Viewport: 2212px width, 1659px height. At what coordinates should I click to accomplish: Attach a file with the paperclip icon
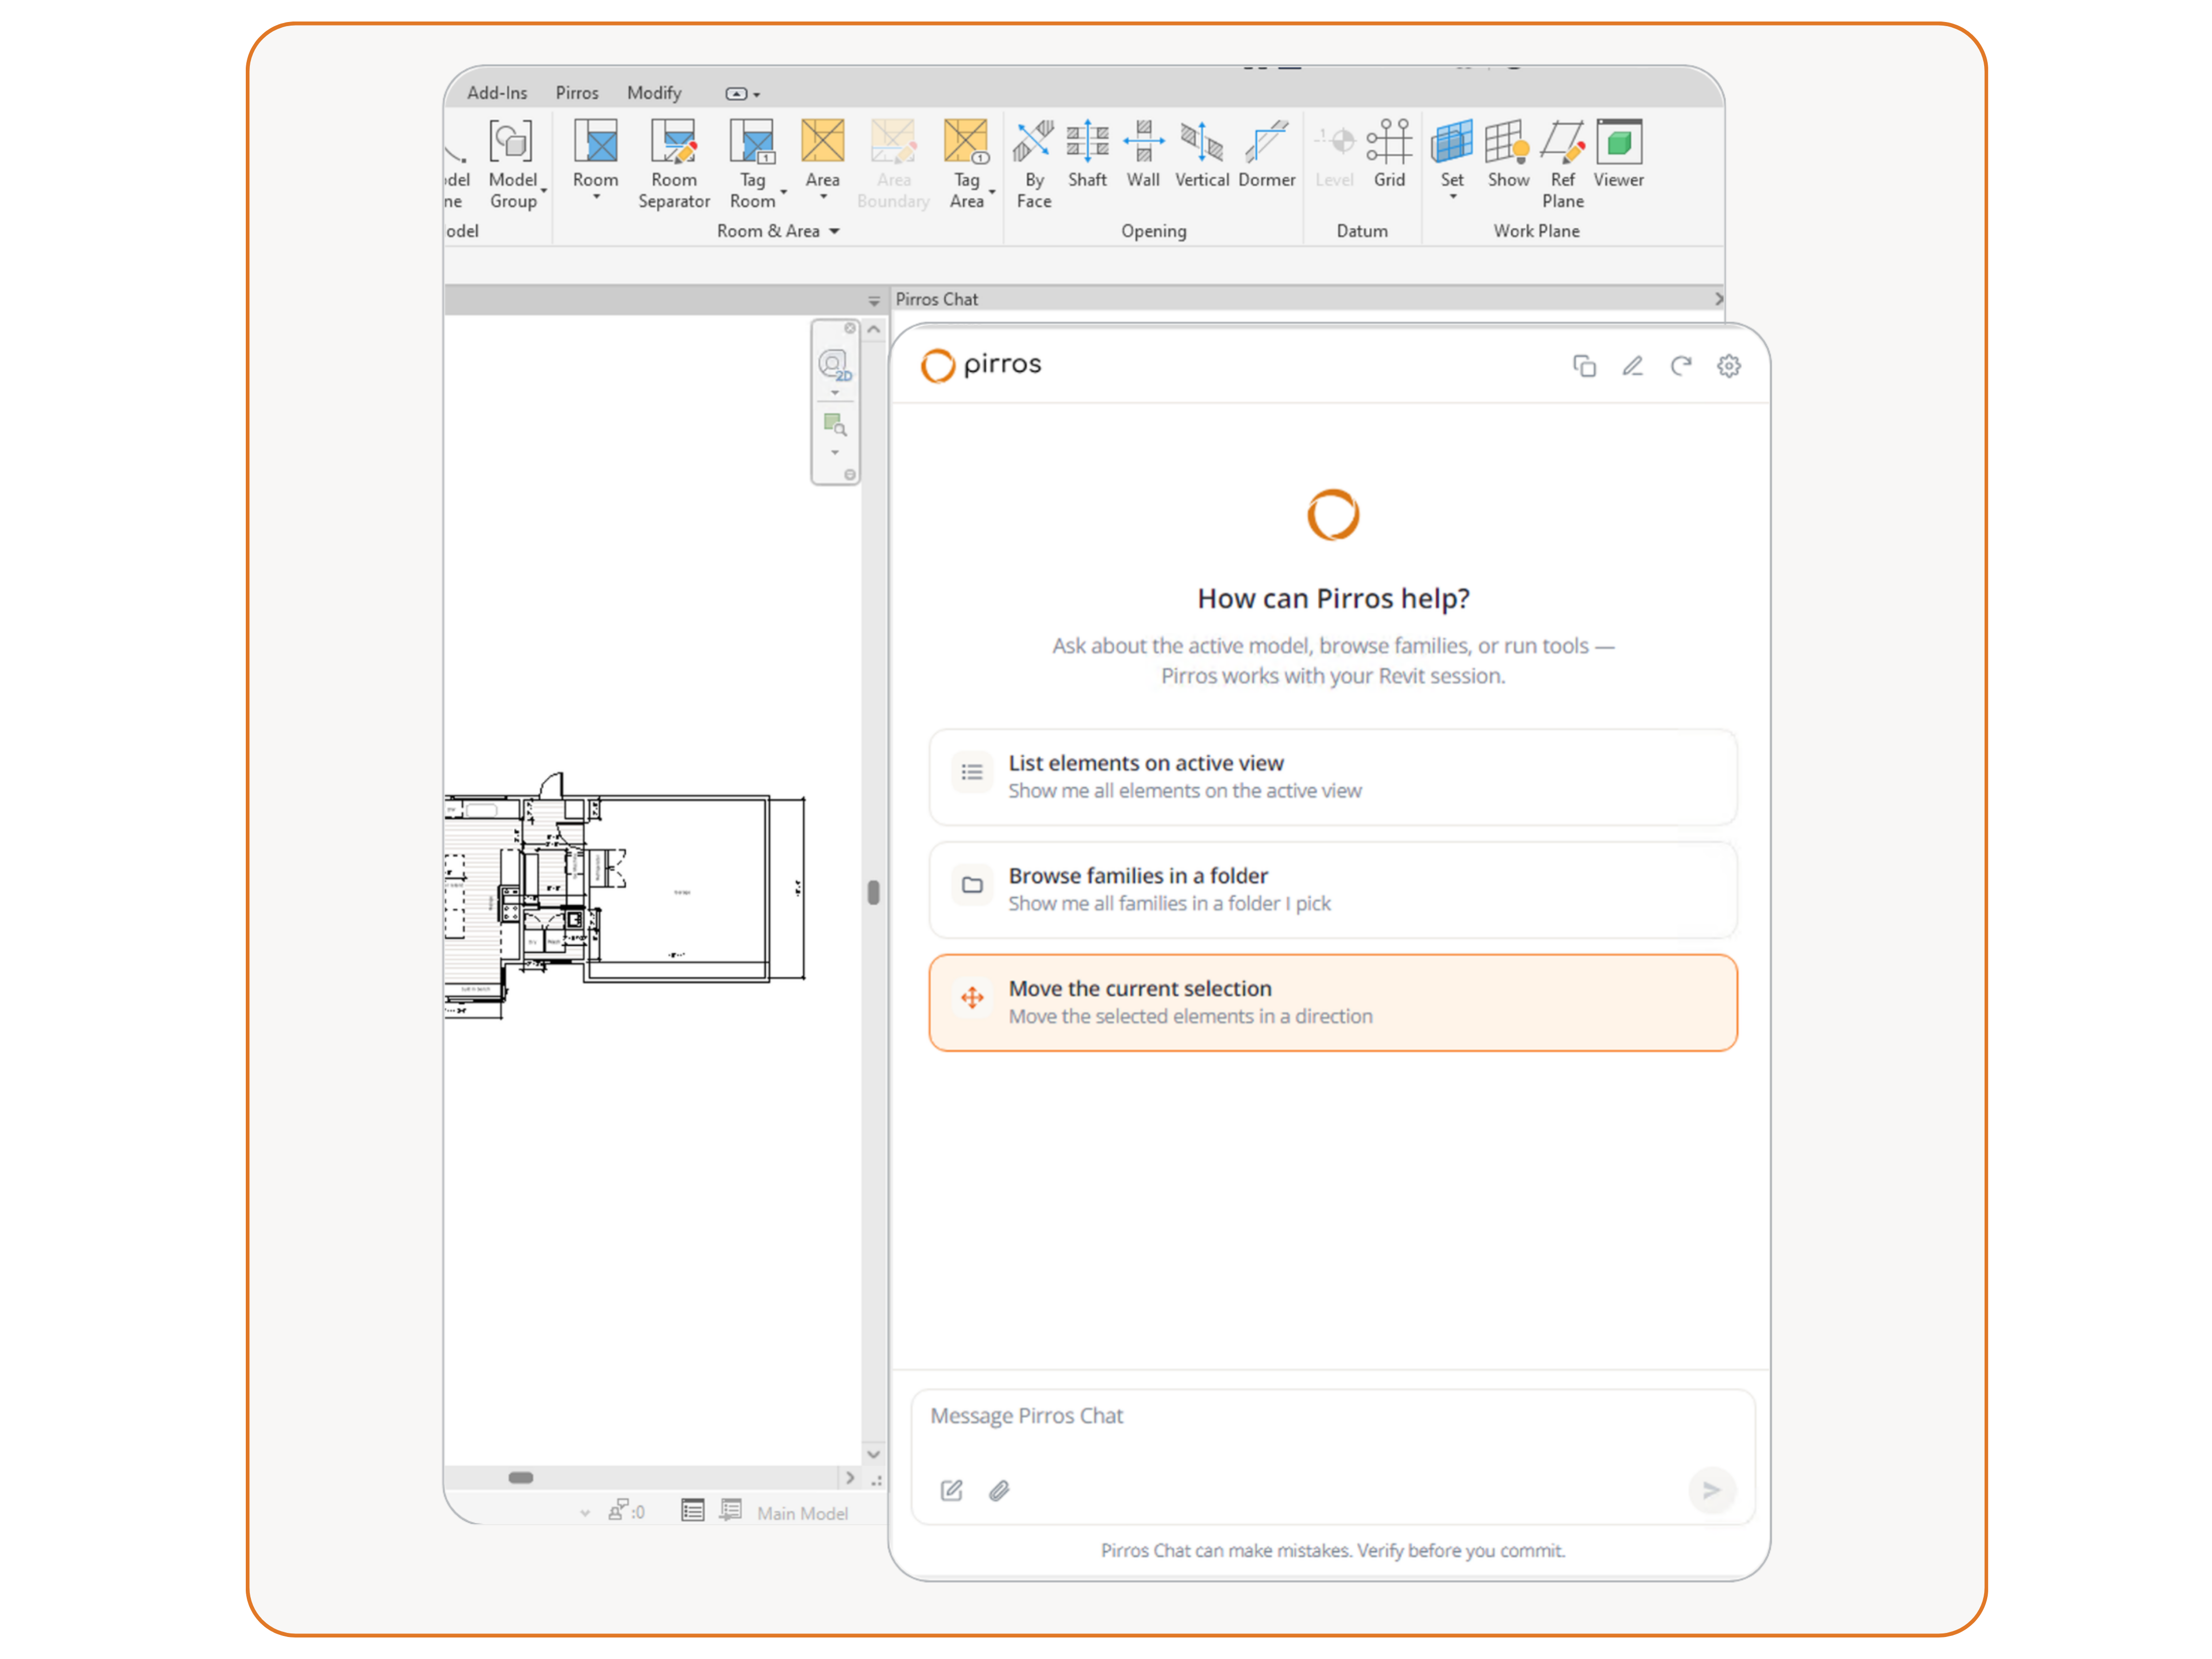(x=999, y=1491)
